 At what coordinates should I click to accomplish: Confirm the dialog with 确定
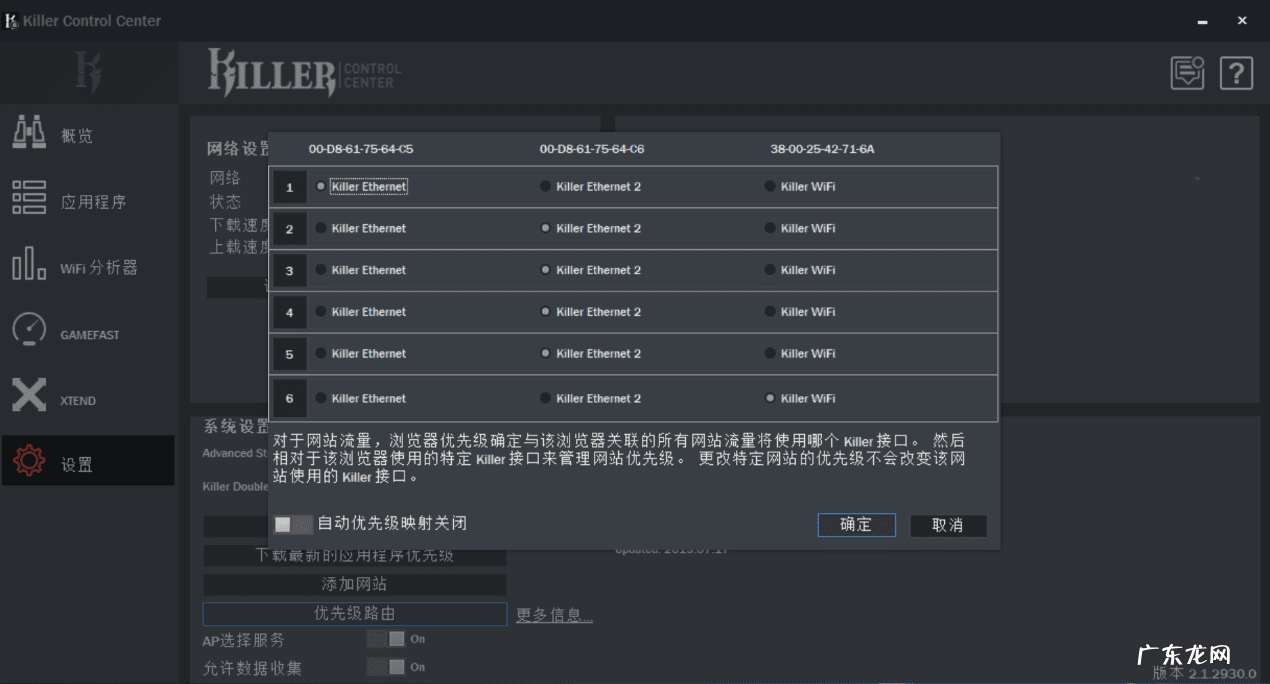856,524
